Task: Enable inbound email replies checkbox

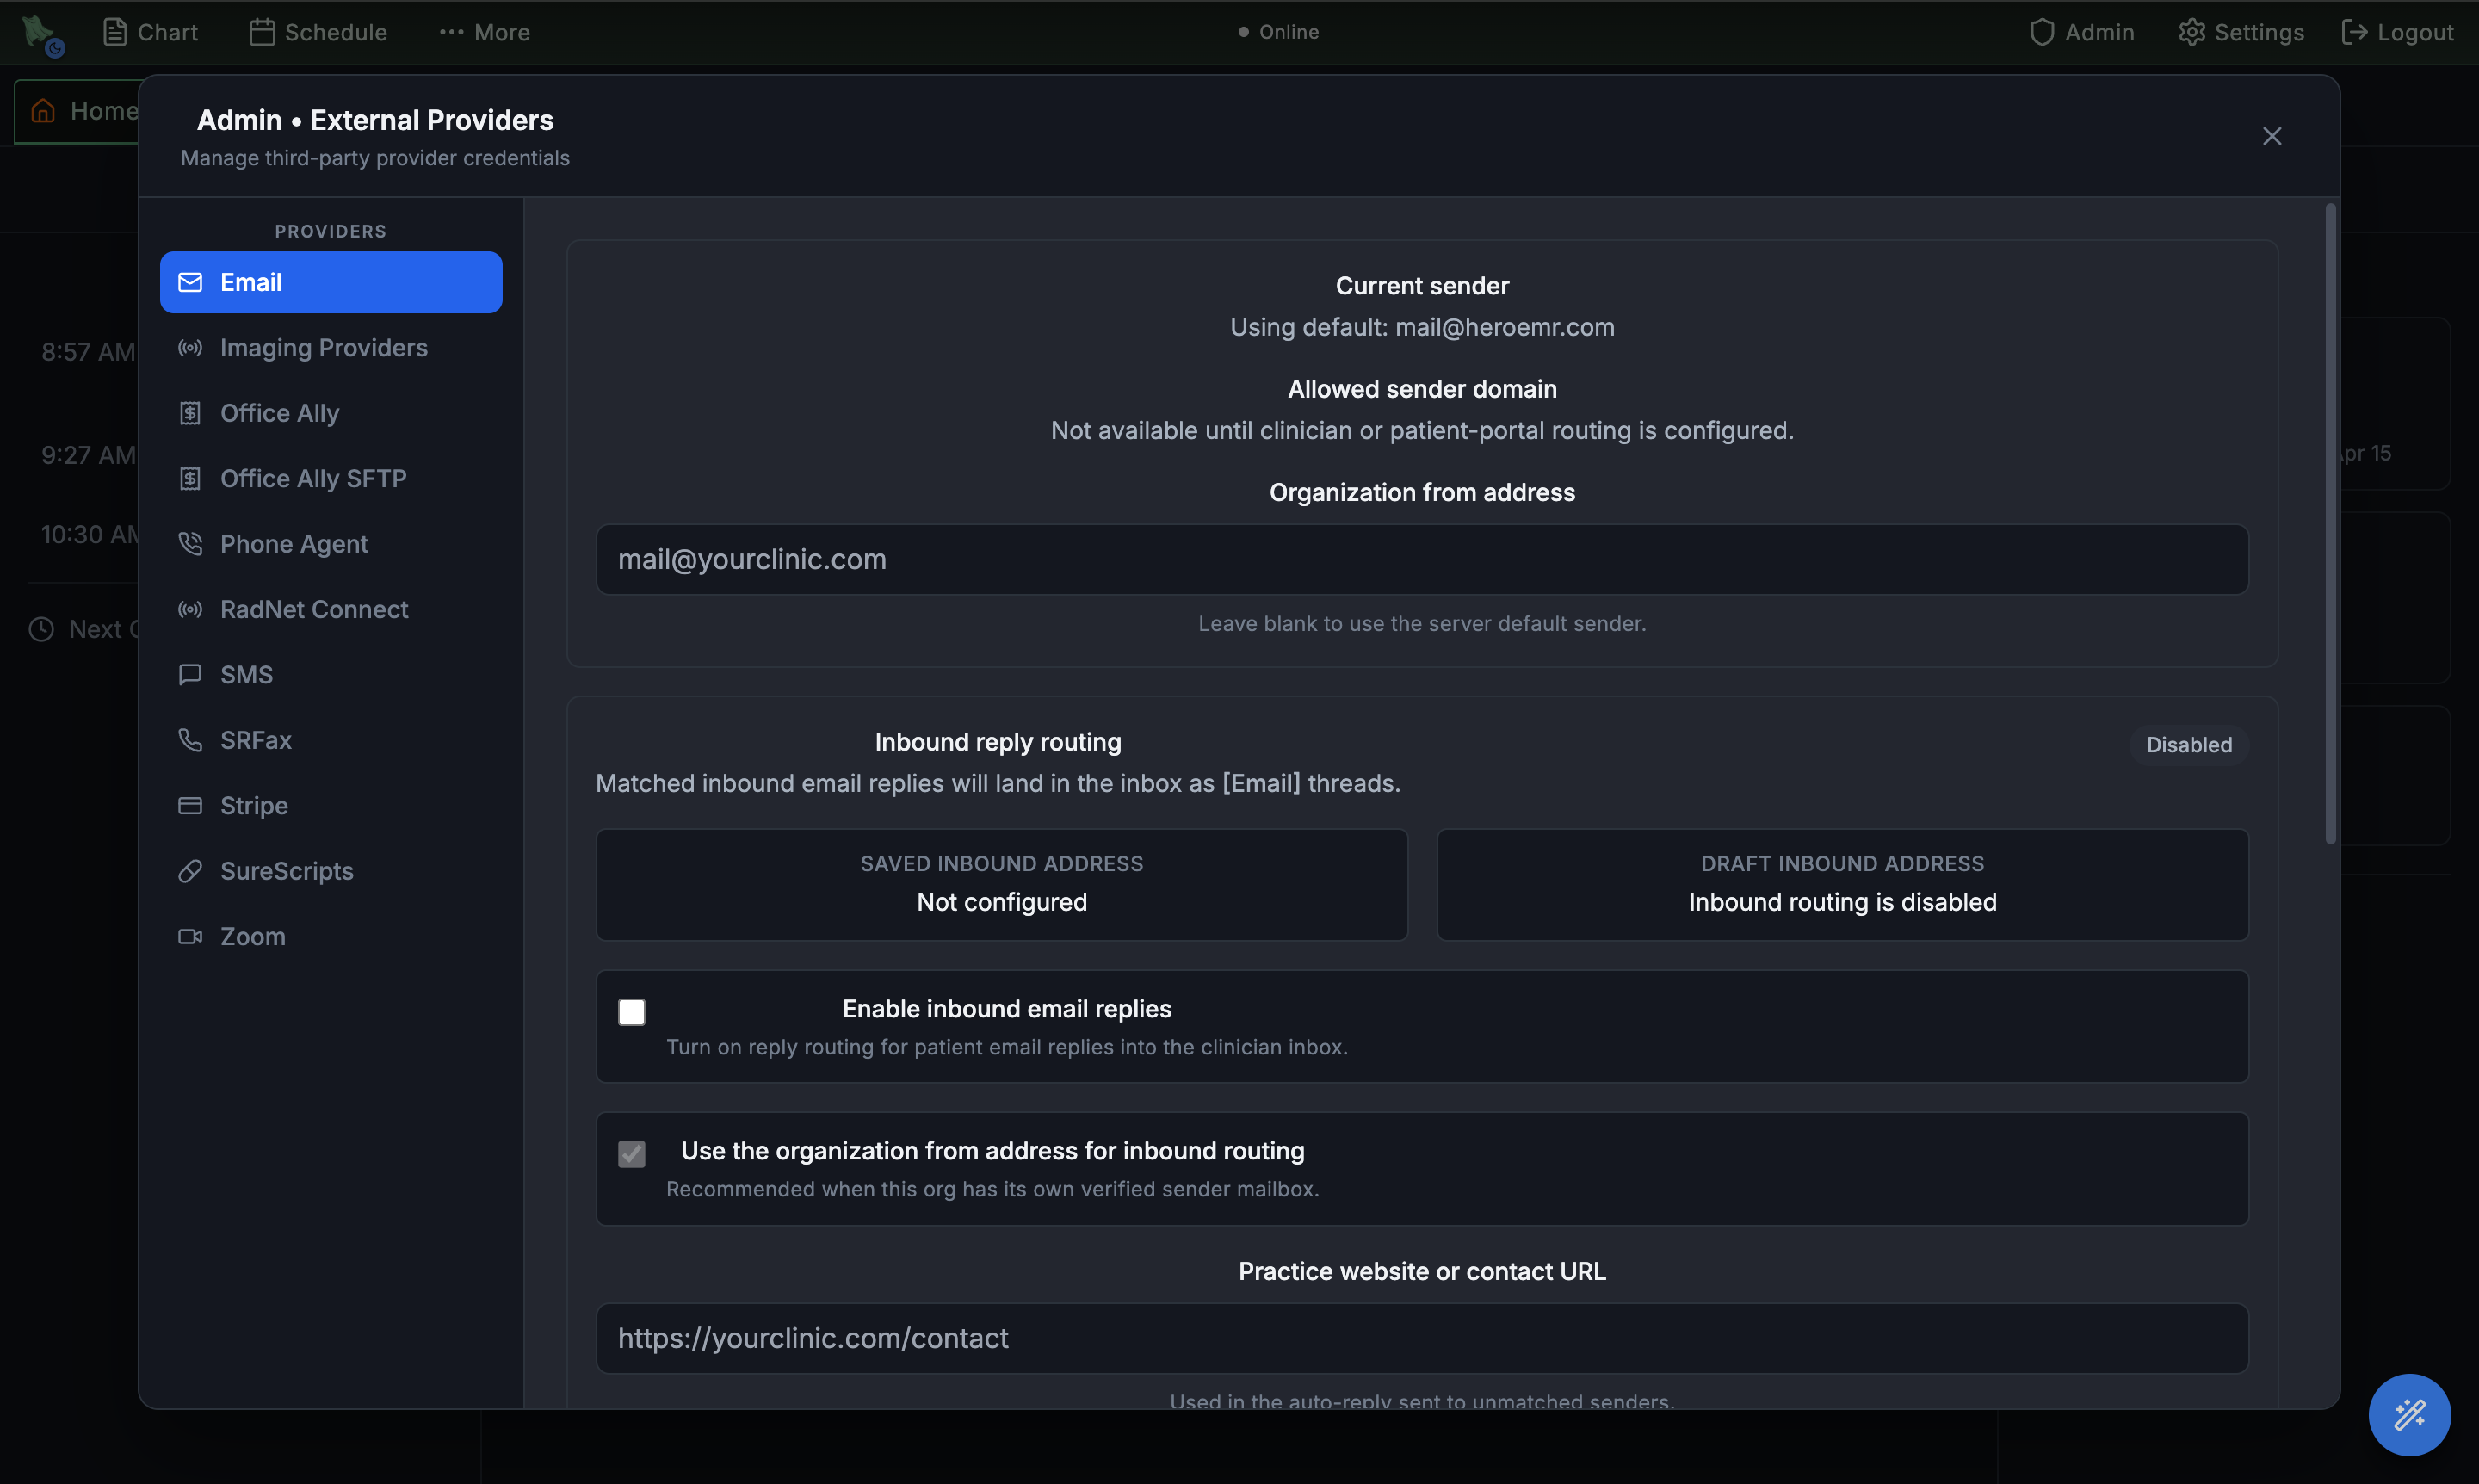Action: coord(632,1012)
